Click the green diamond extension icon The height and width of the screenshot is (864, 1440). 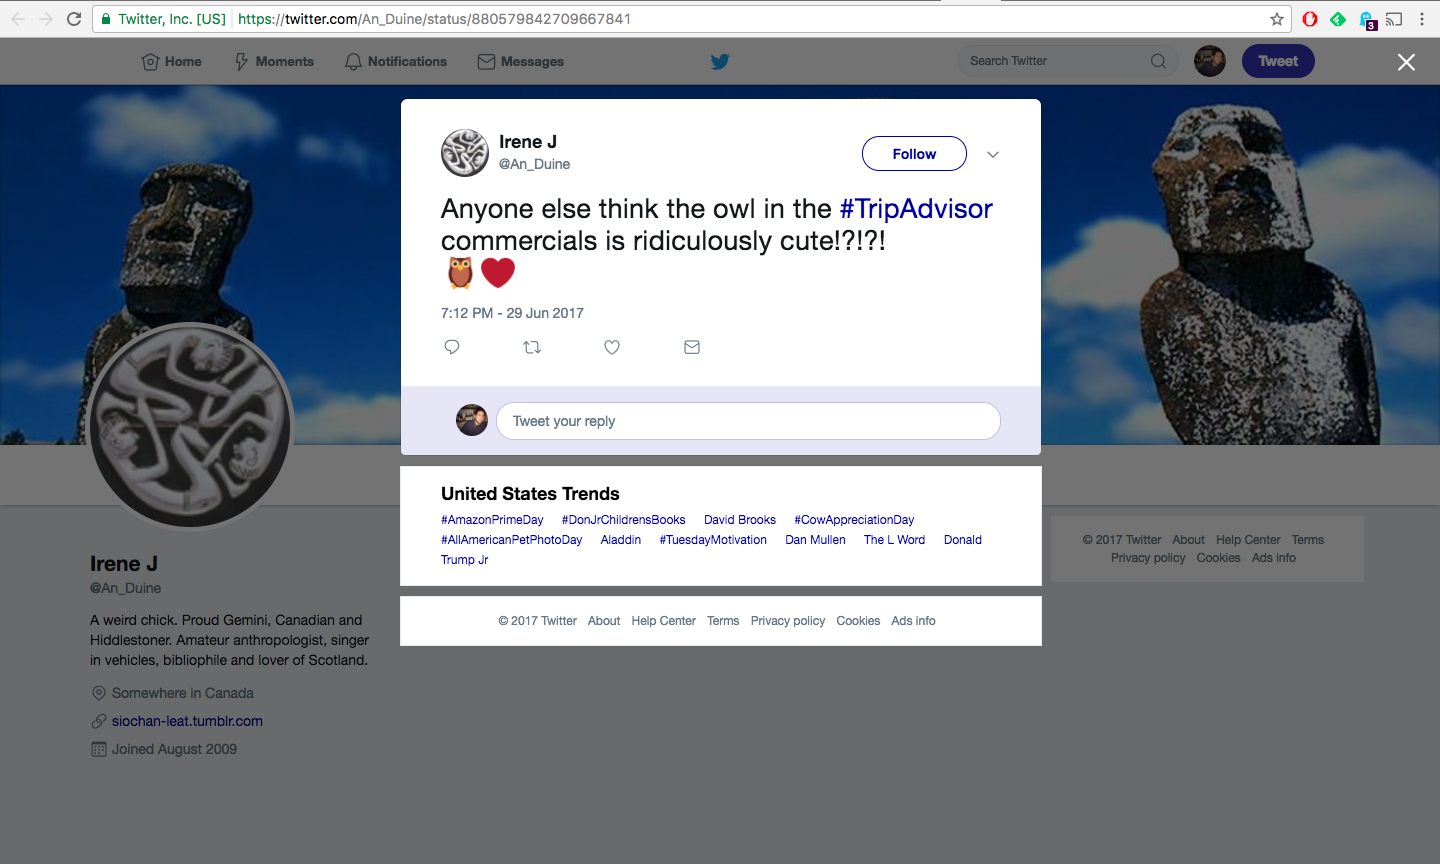click(x=1338, y=19)
